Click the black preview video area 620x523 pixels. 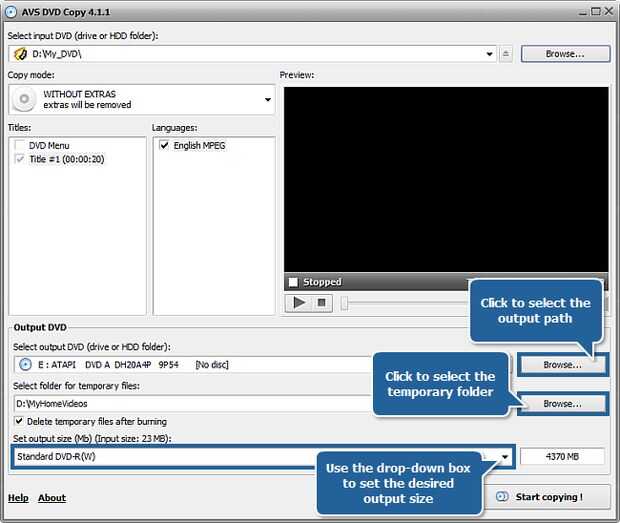[x=446, y=179]
